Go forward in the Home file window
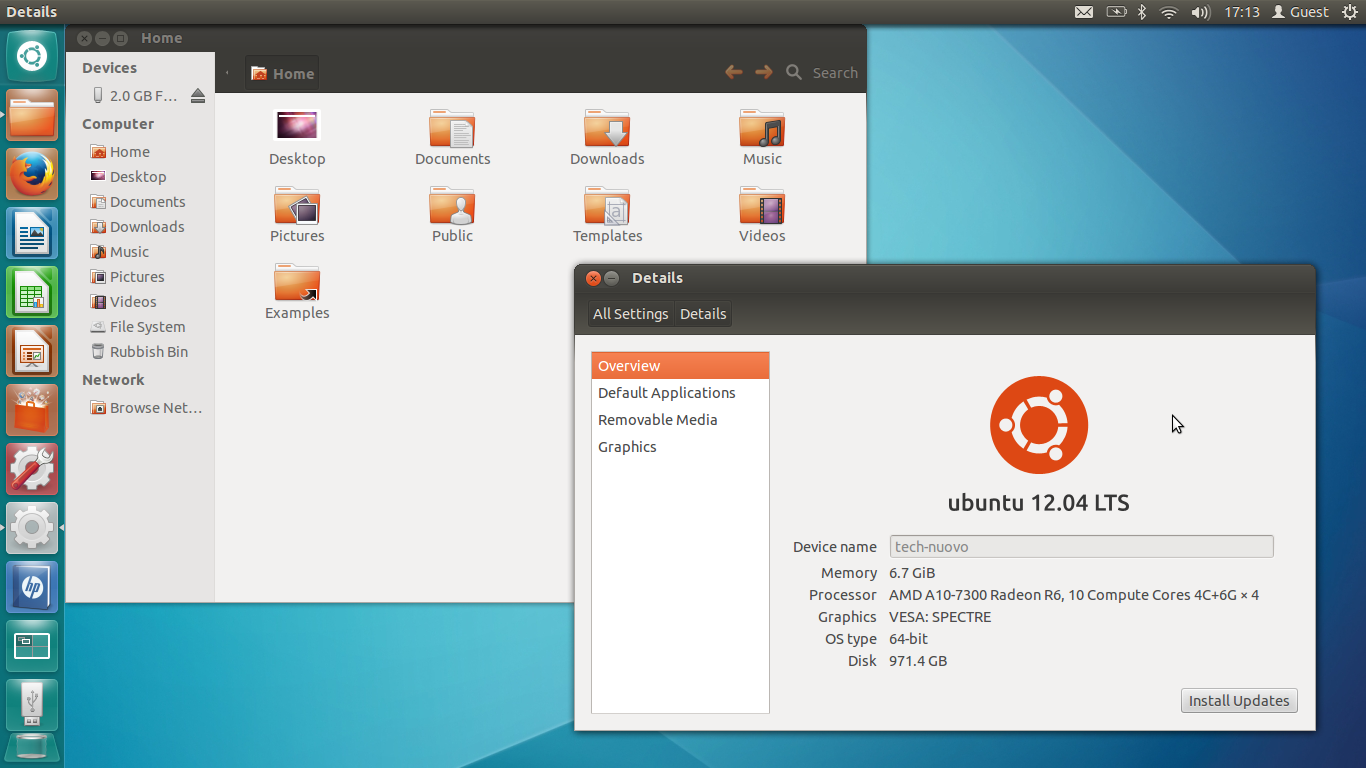The width and height of the screenshot is (1366, 768). tap(764, 72)
